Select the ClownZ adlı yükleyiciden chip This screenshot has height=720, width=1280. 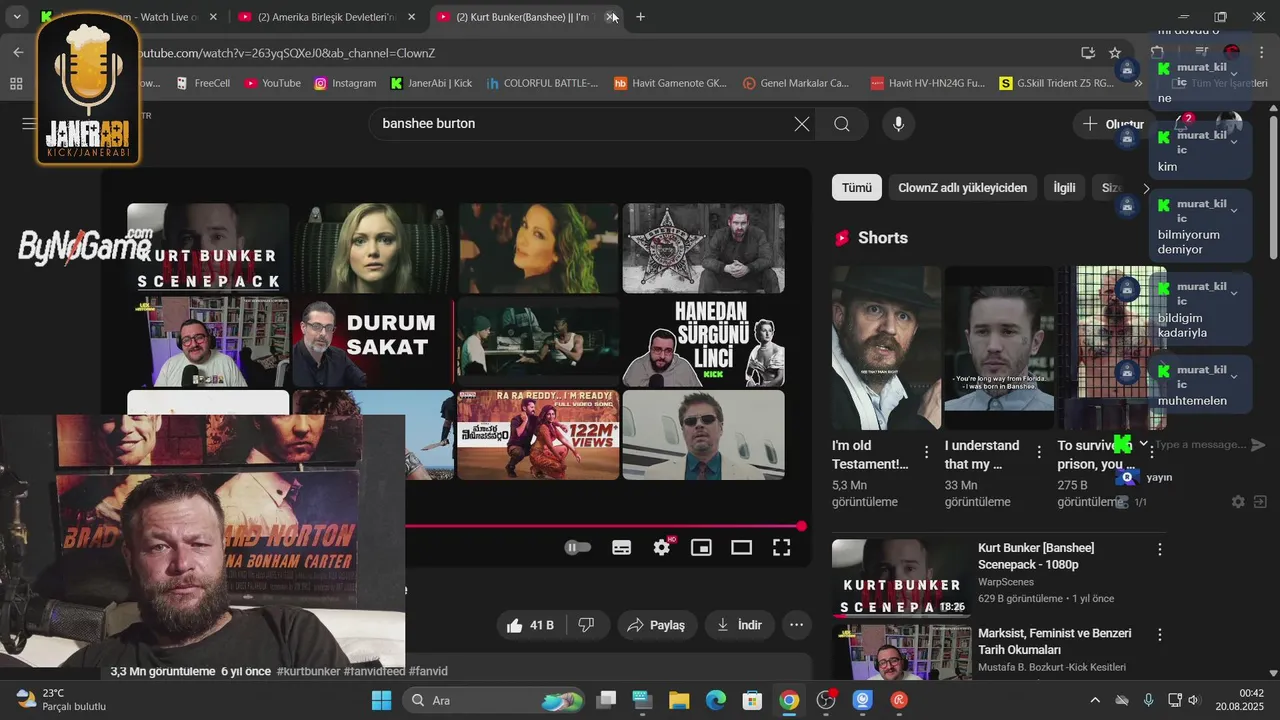pyautogui.click(x=962, y=187)
